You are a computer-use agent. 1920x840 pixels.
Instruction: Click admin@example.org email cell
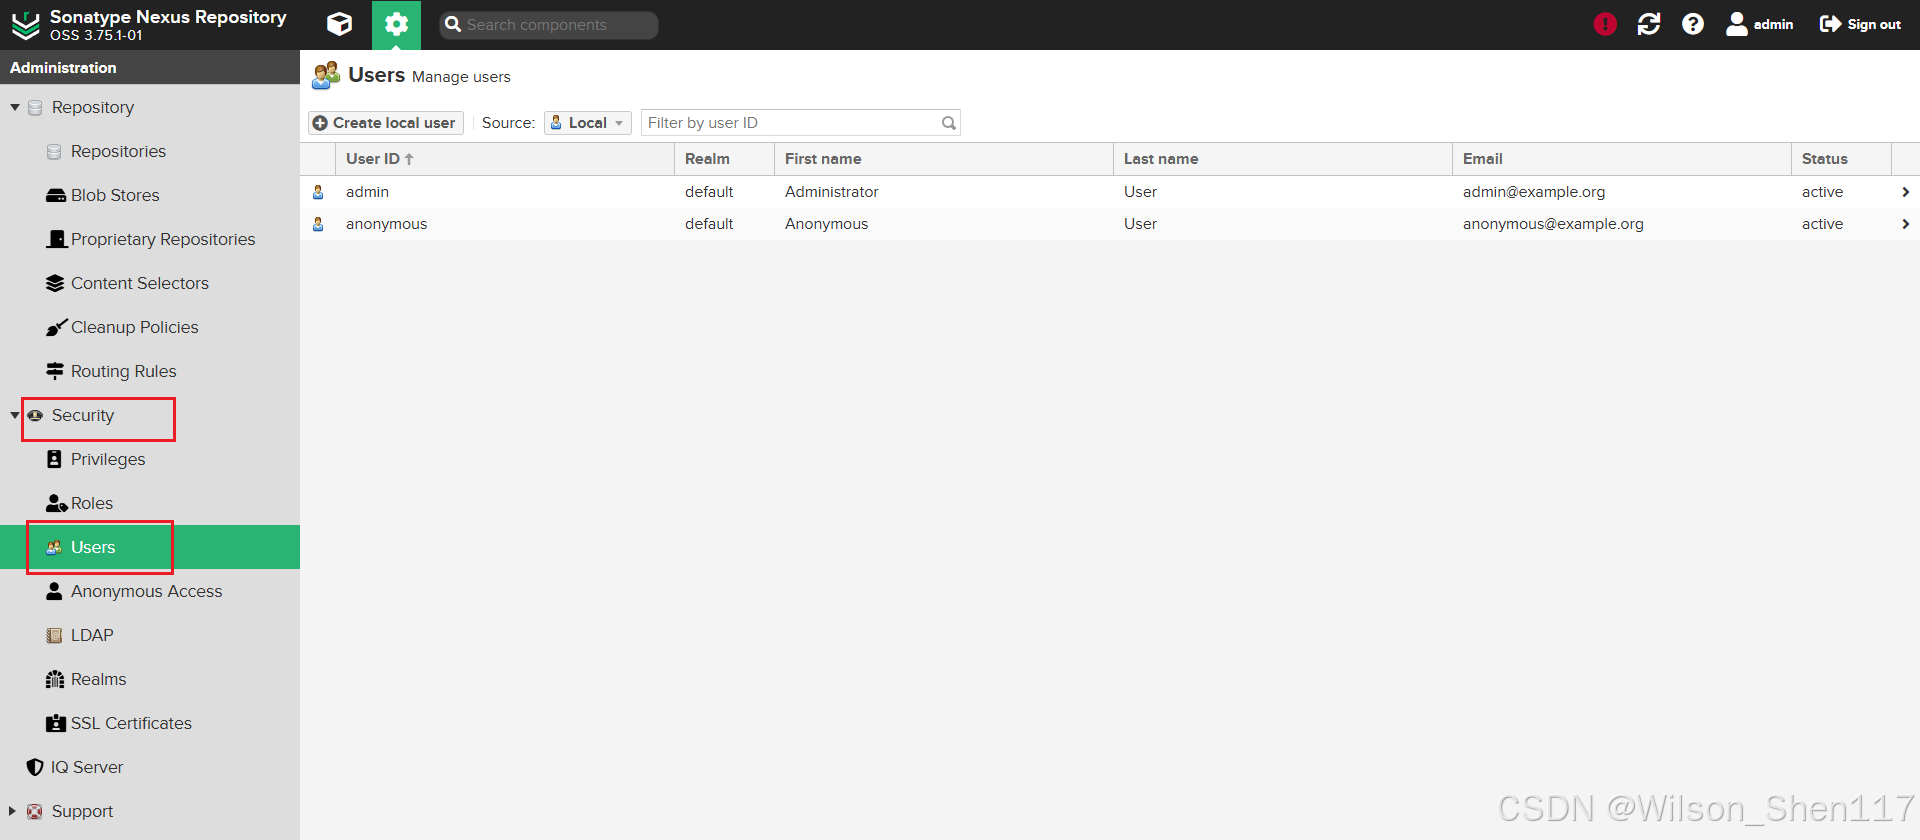[1534, 192]
